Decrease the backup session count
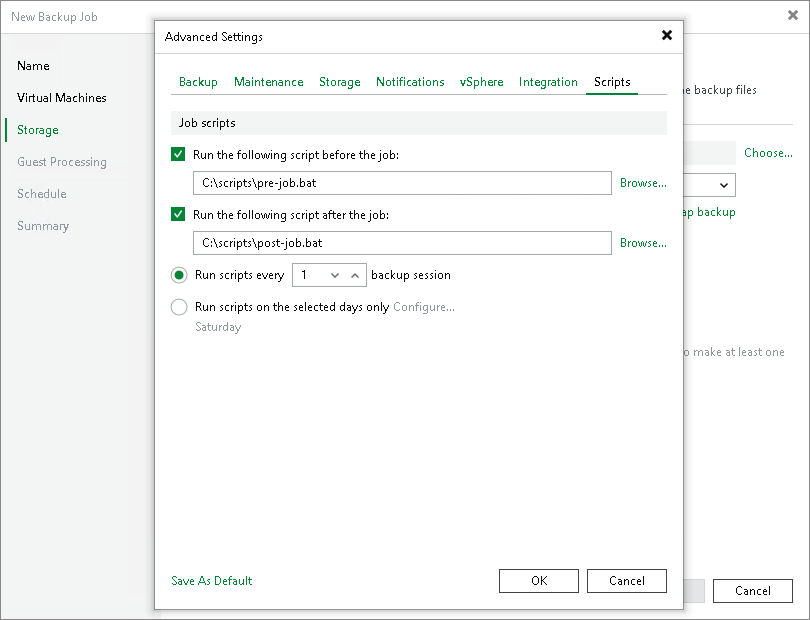Image resolution: width=810 pixels, height=620 pixels. [x=335, y=275]
